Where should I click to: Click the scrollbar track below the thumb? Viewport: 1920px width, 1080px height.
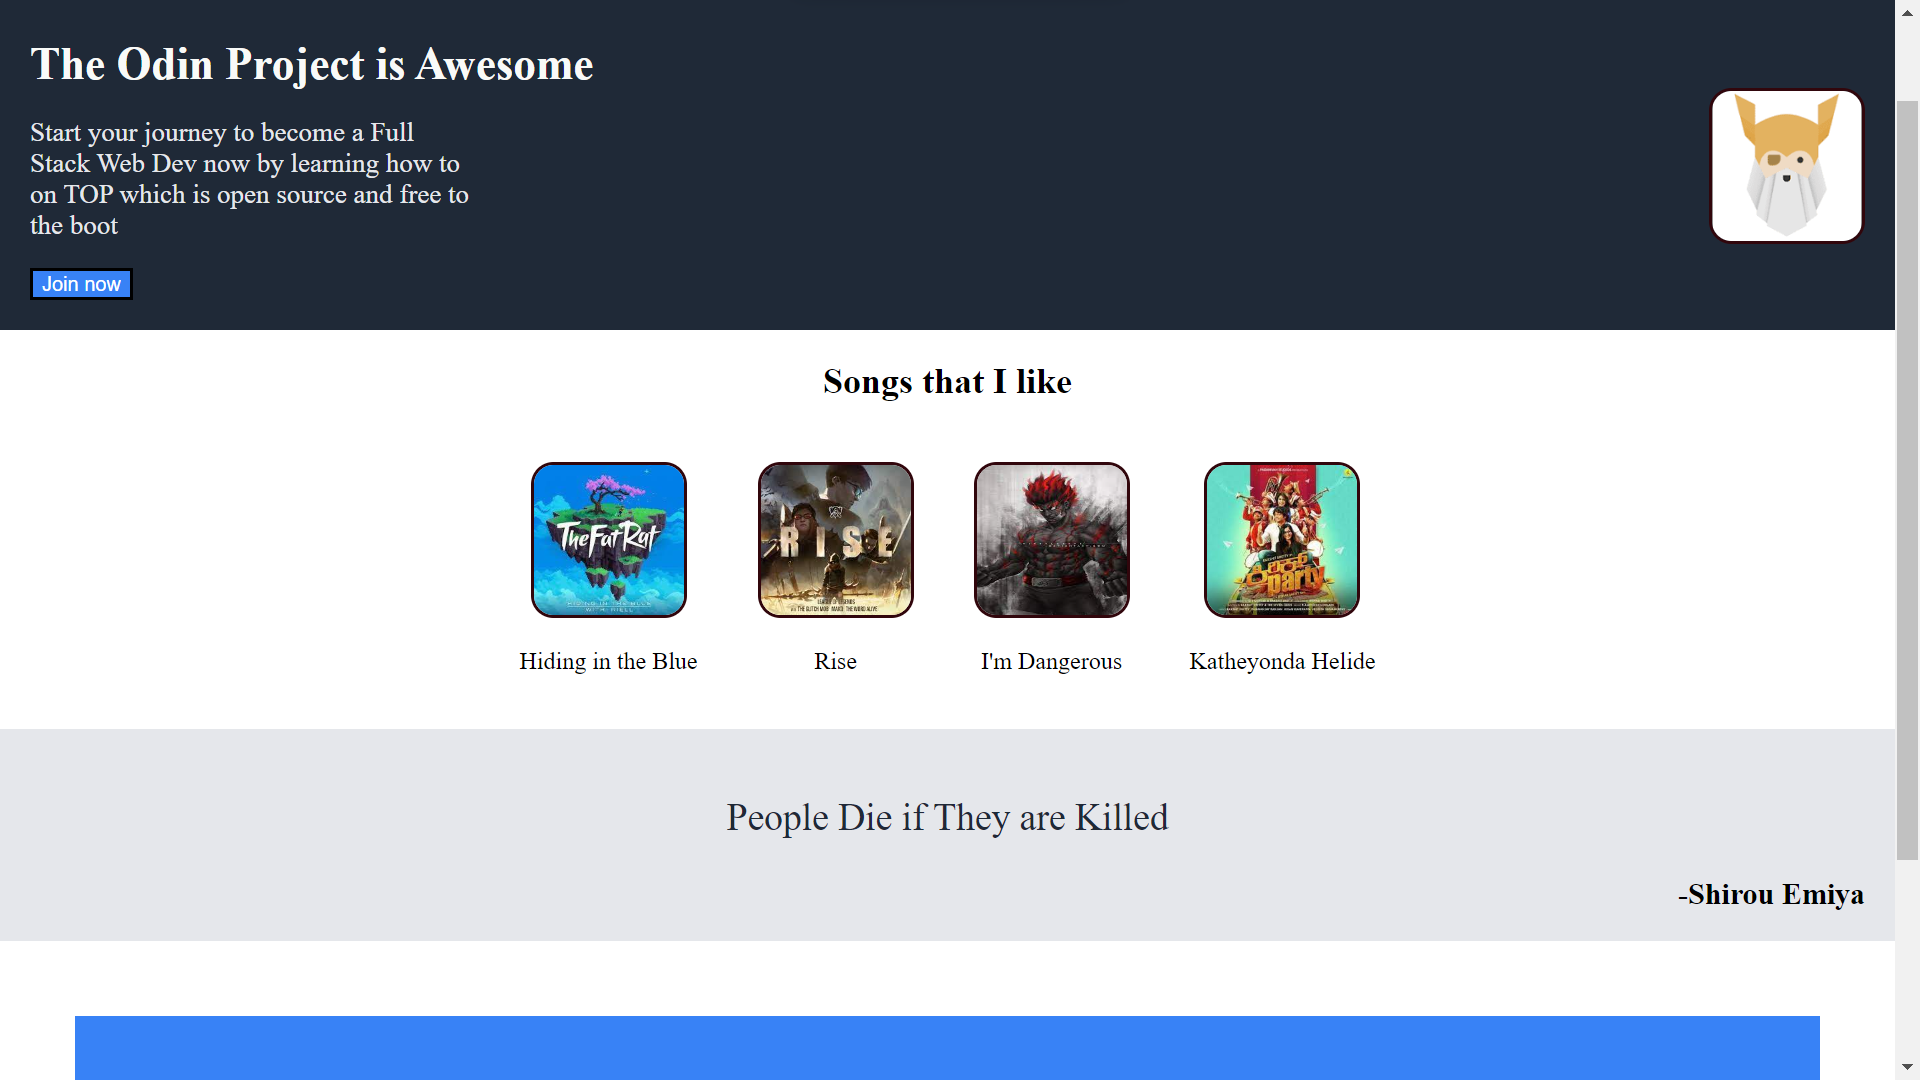(x=1908, y=958)
